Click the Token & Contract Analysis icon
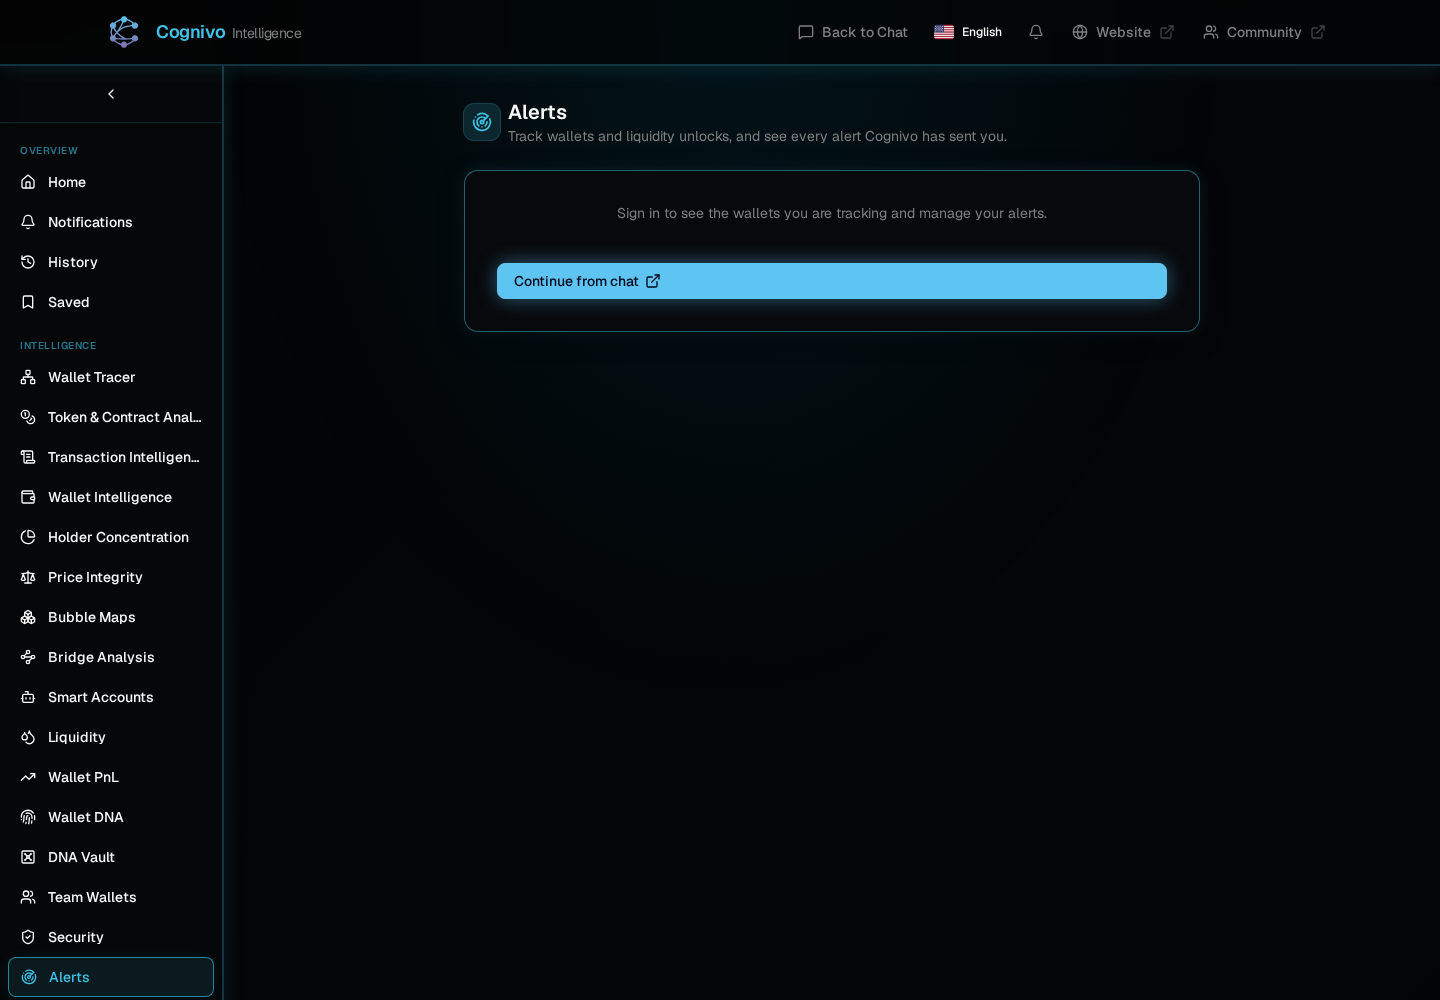Viewport: 1440px width, 1000px height. pos(28,417)
